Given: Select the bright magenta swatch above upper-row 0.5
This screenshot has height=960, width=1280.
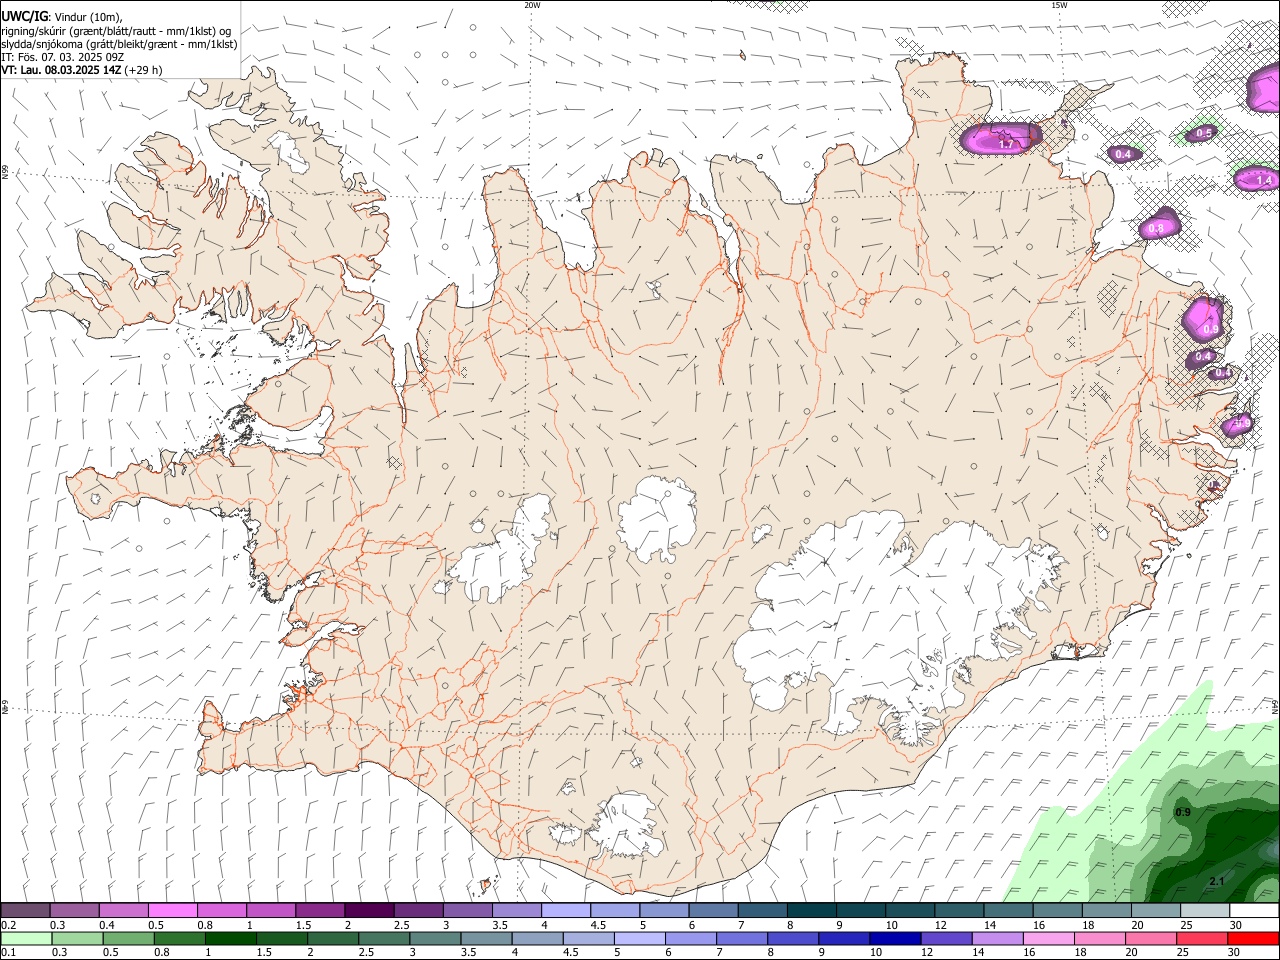Looking at the screenshot, I should (x=173, y=910).
